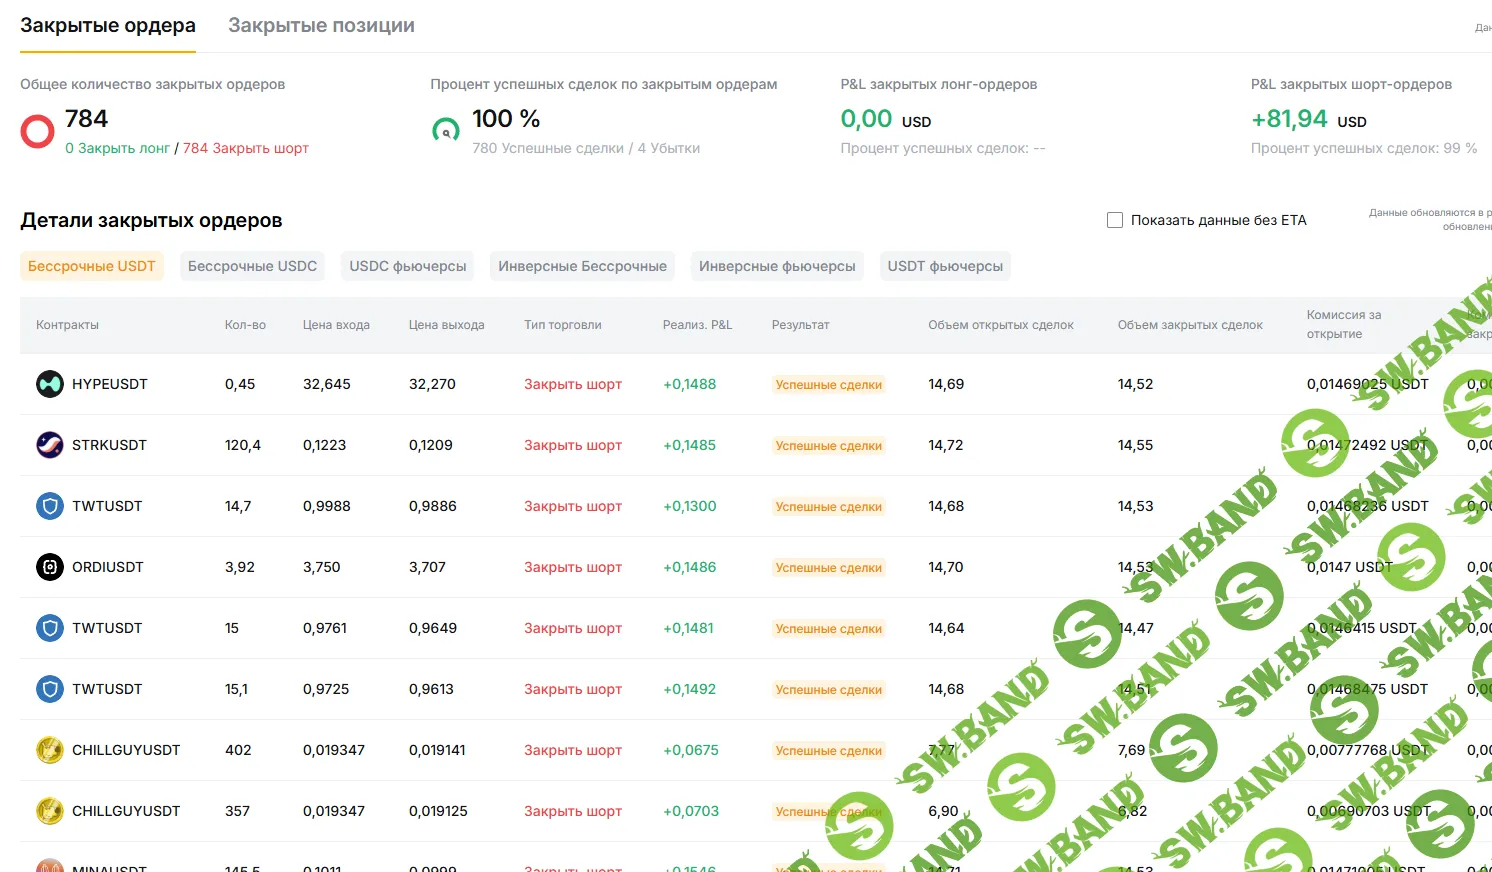Open the Закрытые позиции tab
This screenshot has width=1492, height=872.
coord(321,26)
